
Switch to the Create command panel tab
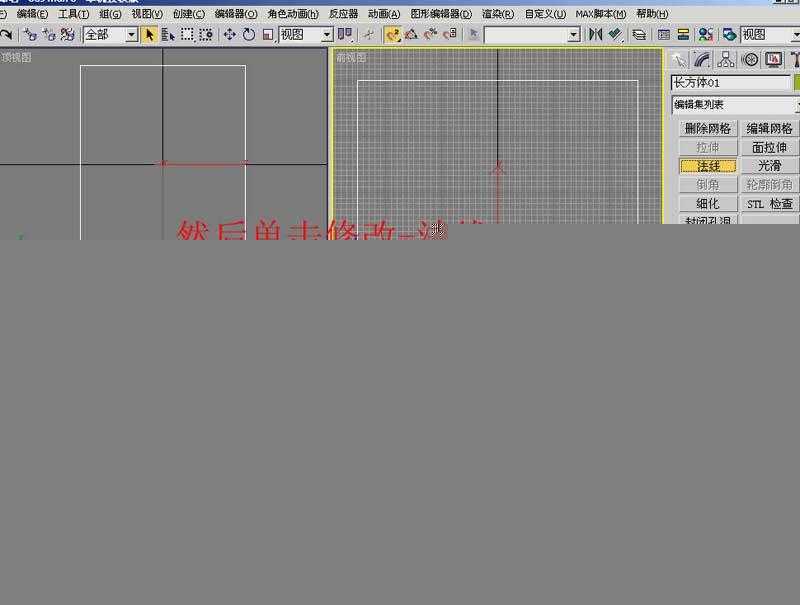(x=679, y=60)
